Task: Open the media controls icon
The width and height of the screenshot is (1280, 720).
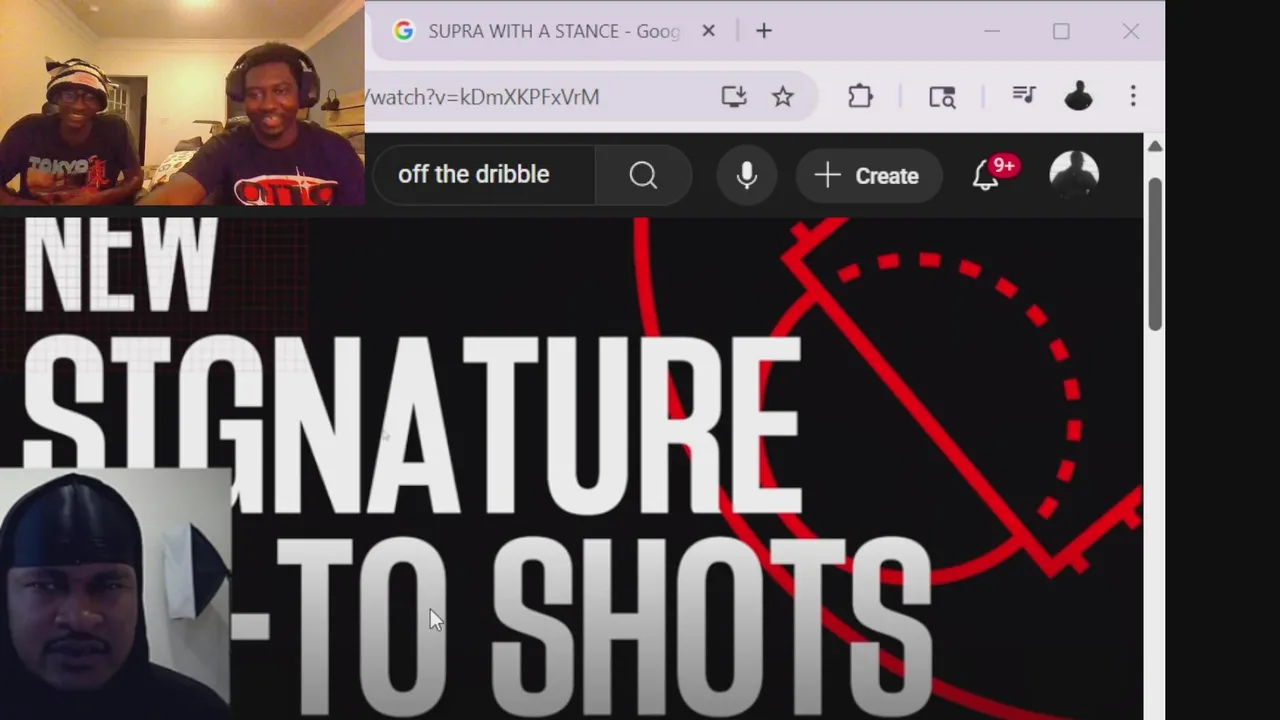Action: pos(1024,96)
